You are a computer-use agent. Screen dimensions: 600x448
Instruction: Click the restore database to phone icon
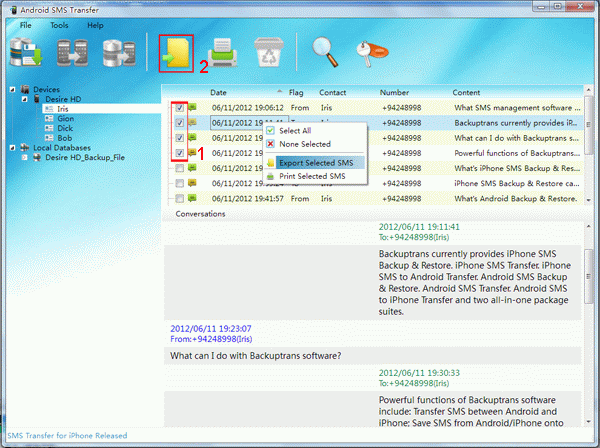coord(119,53)
